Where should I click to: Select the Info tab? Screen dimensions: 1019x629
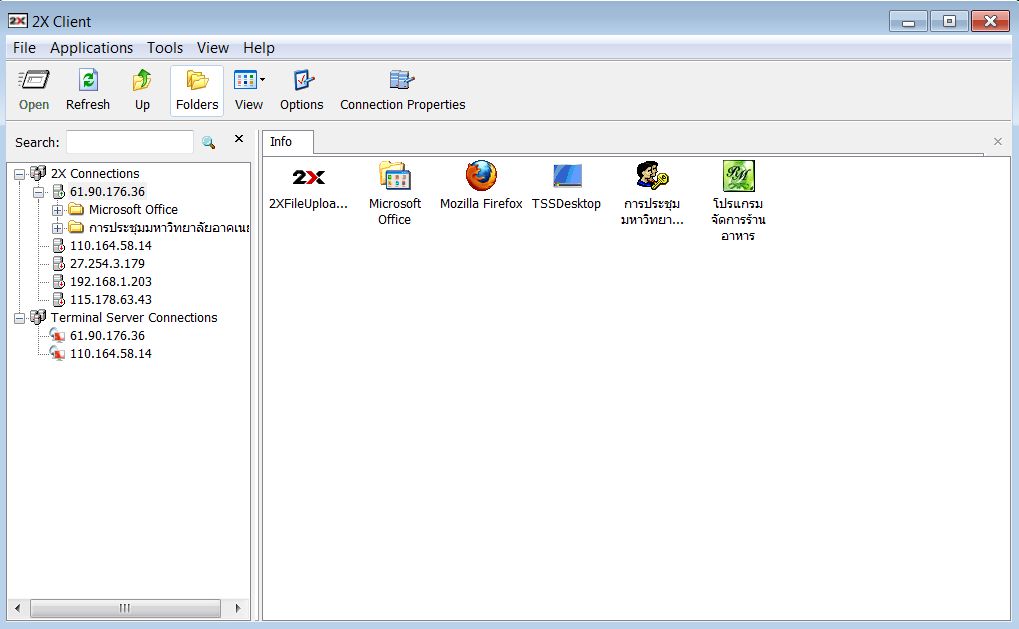(282, 142)
